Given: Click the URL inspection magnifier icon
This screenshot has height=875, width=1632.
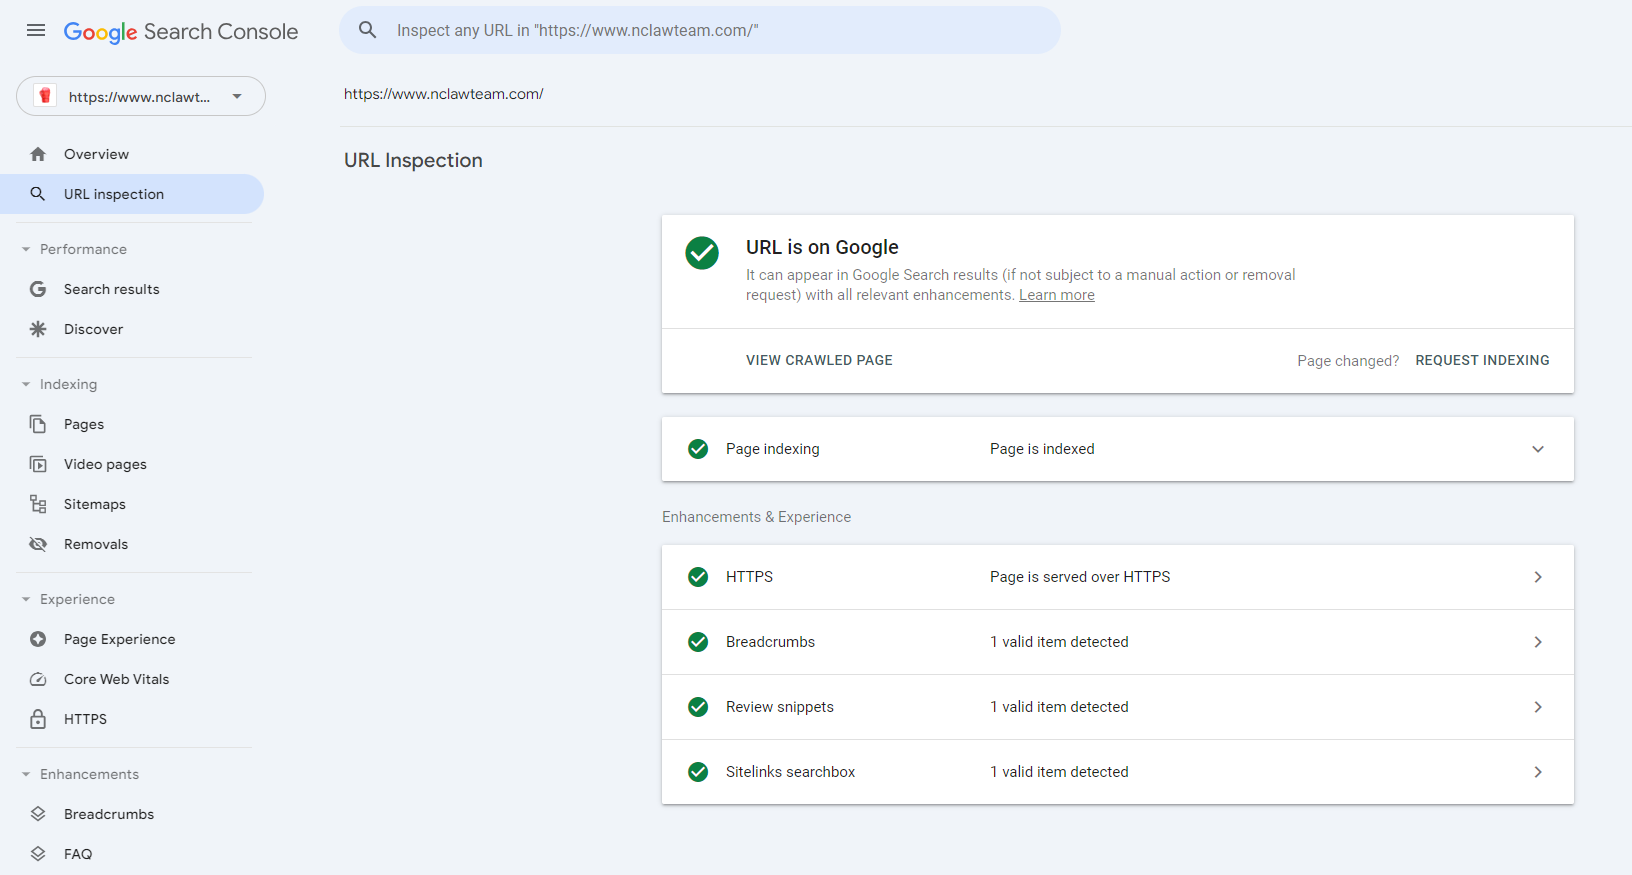Looking at the screenshot, I should (38, 194).
